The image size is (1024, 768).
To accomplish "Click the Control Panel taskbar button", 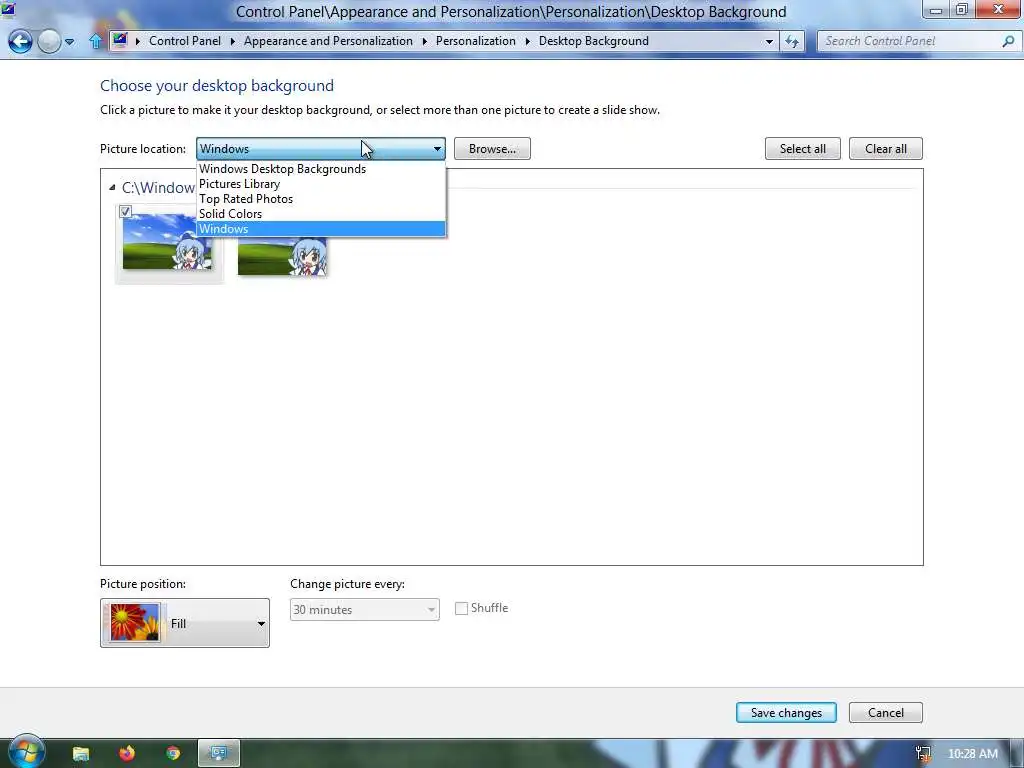I will point(219,753).
